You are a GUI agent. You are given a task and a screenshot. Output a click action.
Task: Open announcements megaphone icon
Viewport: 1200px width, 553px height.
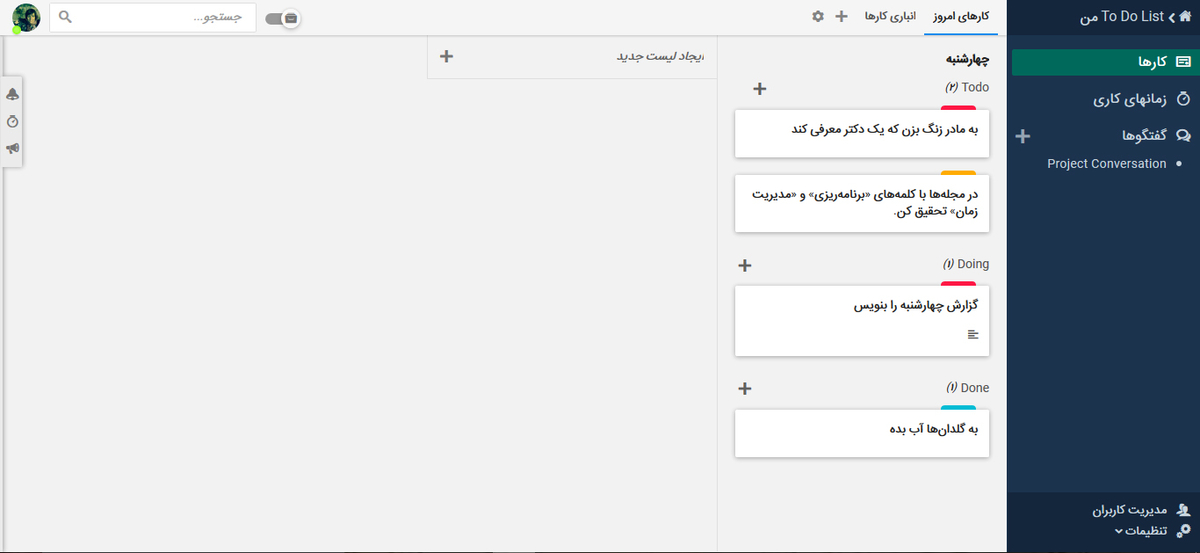[12, 148]
